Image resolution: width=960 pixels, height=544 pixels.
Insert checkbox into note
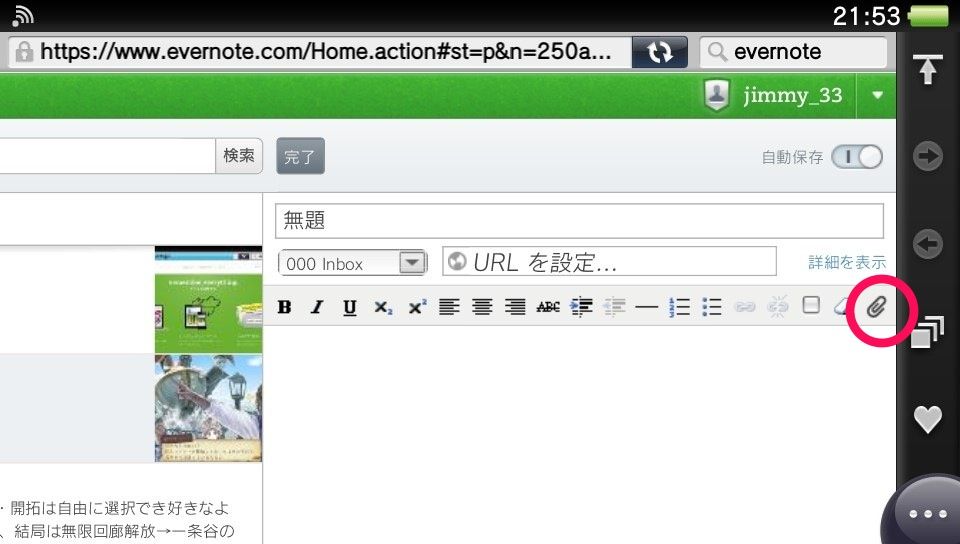point(811,305)
